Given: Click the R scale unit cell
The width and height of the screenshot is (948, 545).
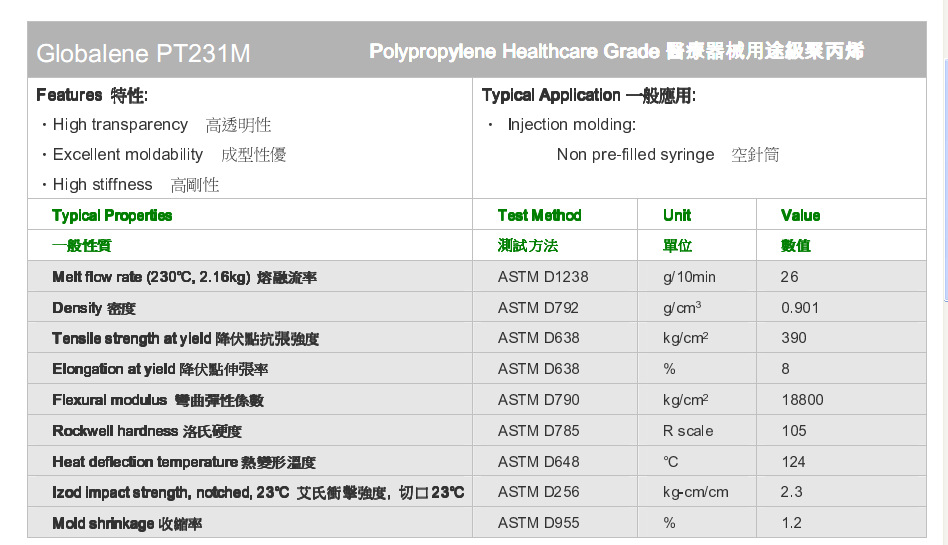Looking at the screenshot, I should pos(688,431).
